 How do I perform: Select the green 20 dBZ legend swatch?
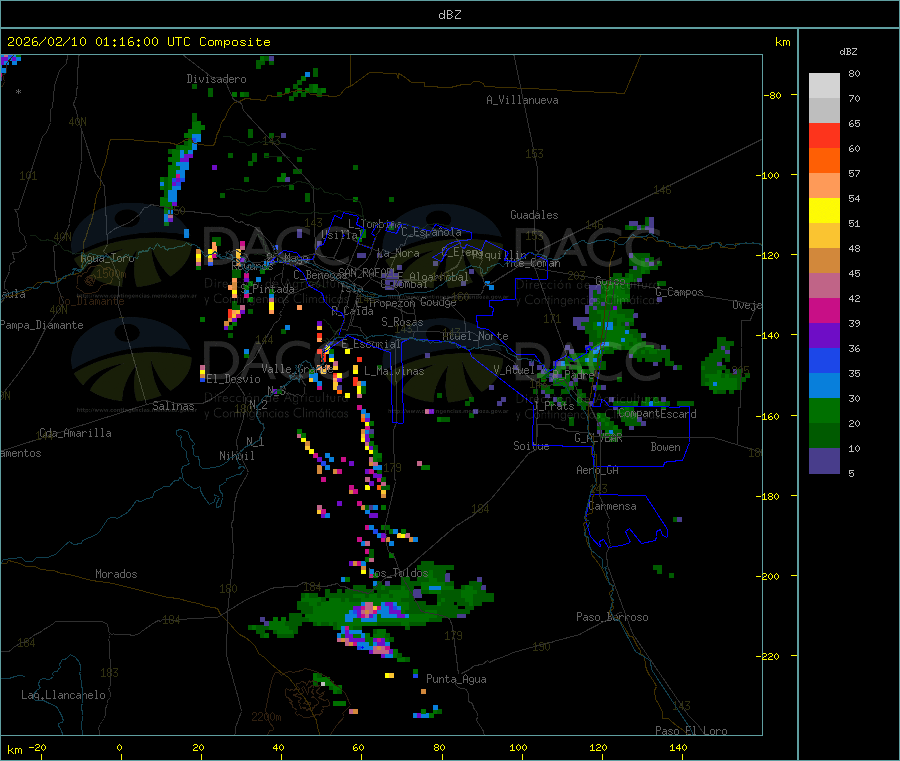pyautogui.click(x=824, y=410)
